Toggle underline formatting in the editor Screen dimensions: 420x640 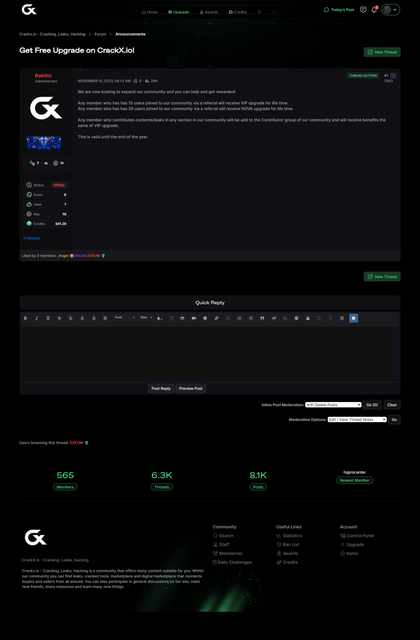coord(48,318)
